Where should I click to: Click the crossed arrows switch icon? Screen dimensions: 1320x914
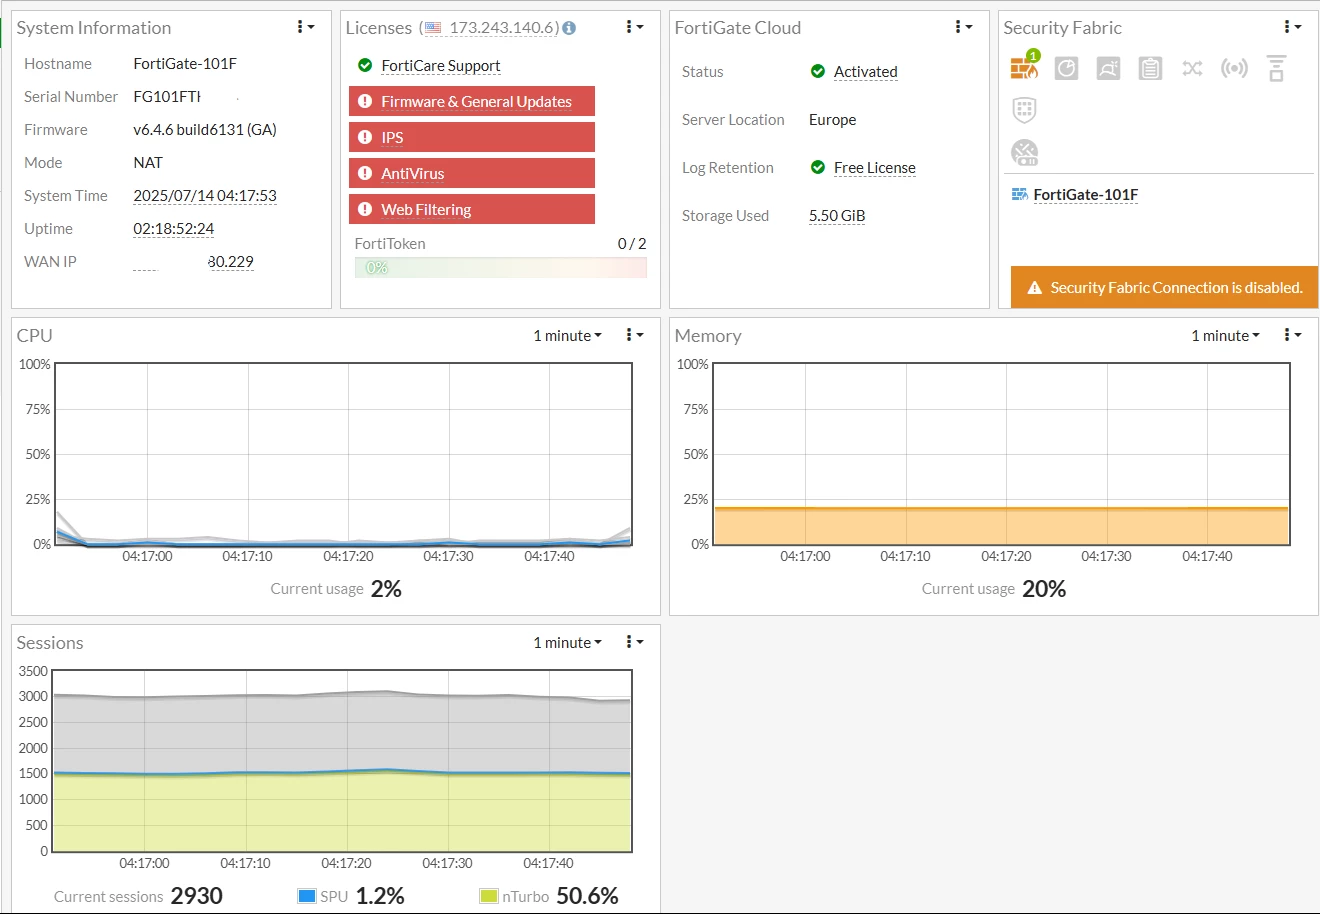[x=1192, y=68]
